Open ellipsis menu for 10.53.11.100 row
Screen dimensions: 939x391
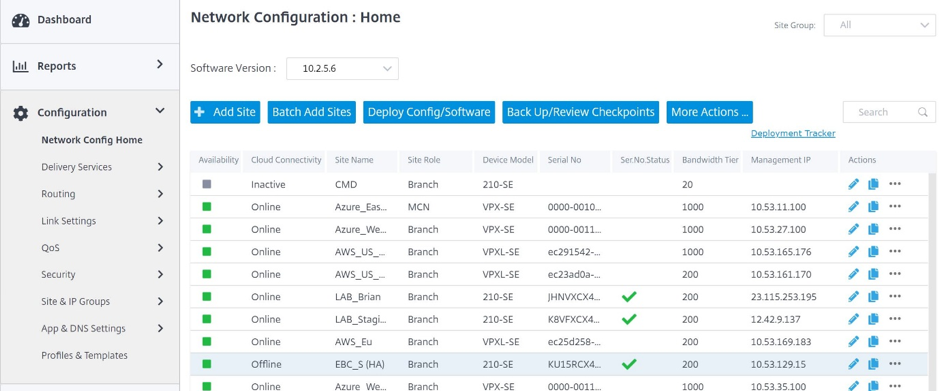click(895, 207)
